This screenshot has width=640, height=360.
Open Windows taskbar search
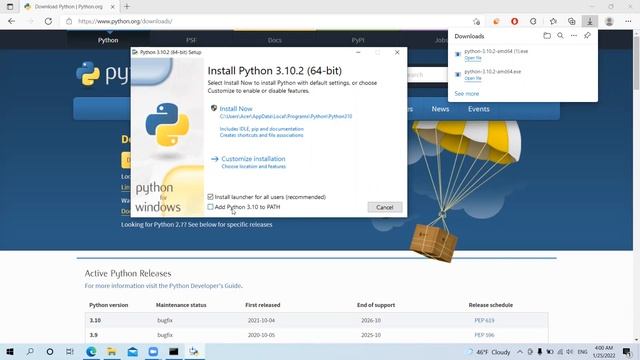point(30,351)
